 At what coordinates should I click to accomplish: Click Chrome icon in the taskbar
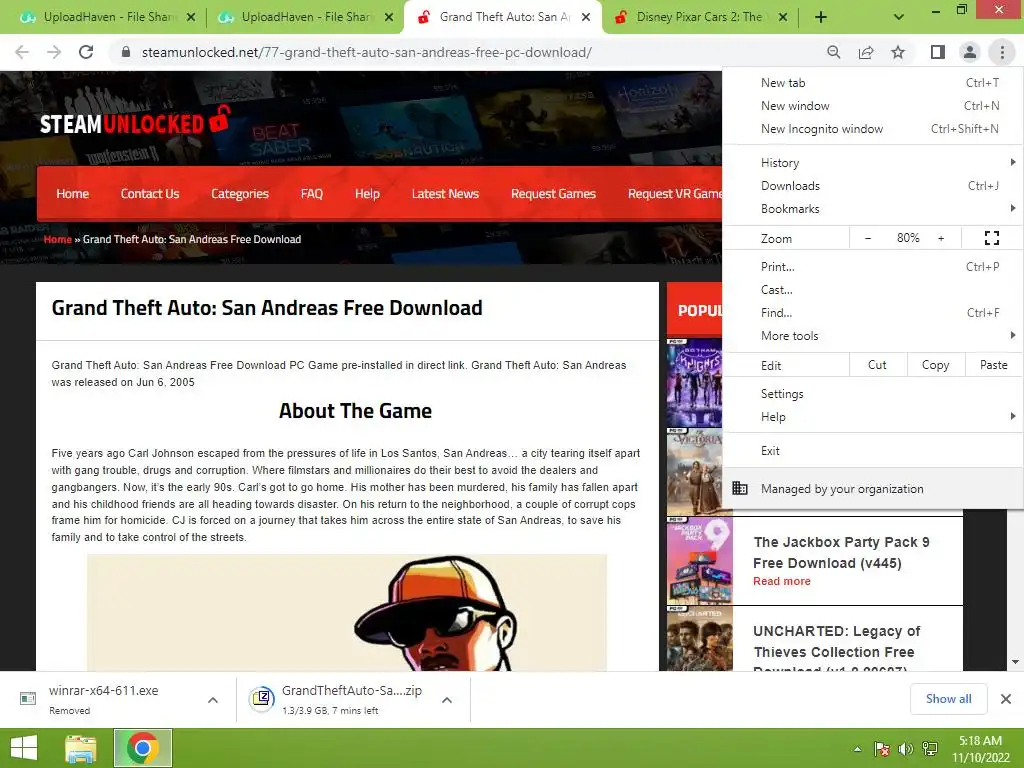click(143, 748)
